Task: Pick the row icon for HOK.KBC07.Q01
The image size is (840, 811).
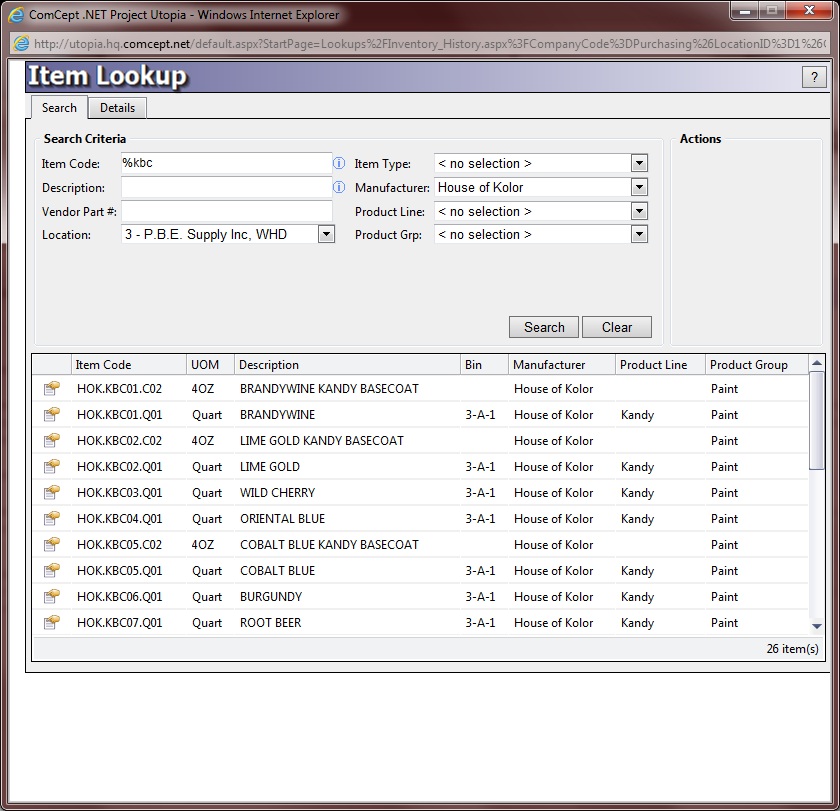Action: (x=51, y=623)
